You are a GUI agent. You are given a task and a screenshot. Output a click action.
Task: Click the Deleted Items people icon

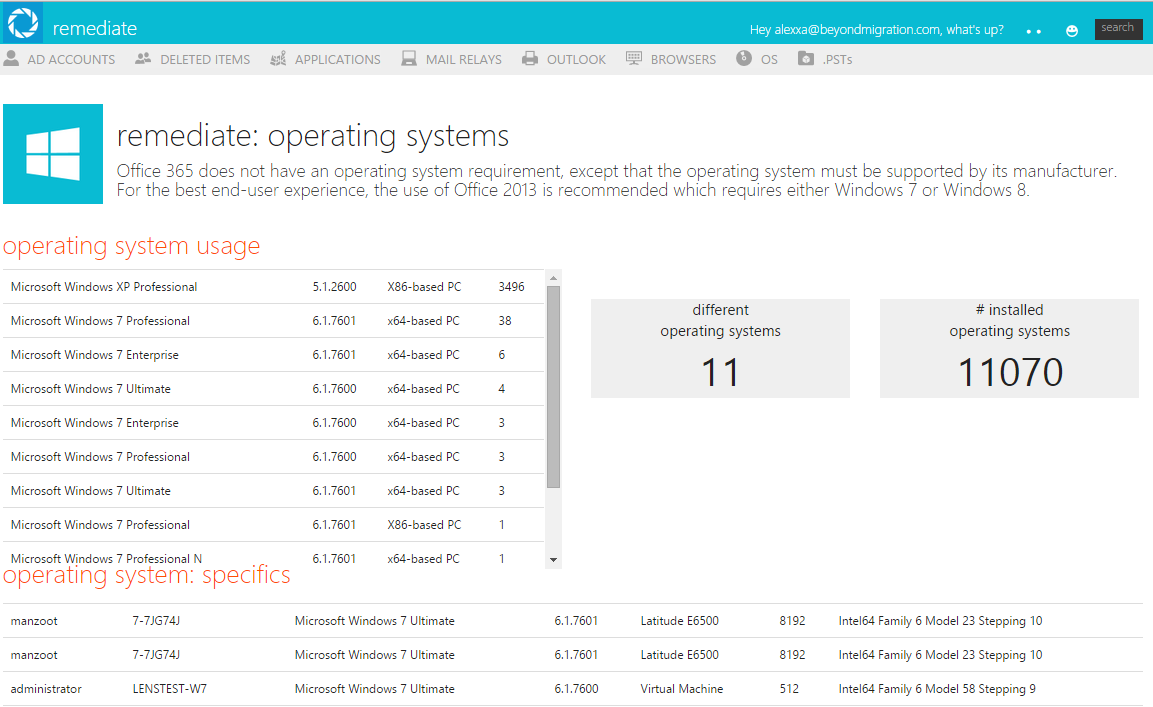pos(143,59)
